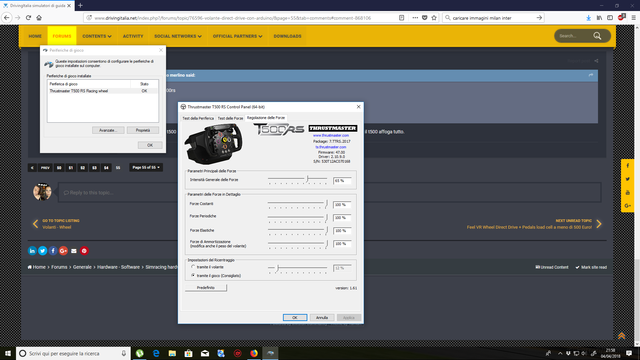Open the ts.thrustmaster.com link
Viewport: 640px width, 360px height.
(x=331, y=147)
